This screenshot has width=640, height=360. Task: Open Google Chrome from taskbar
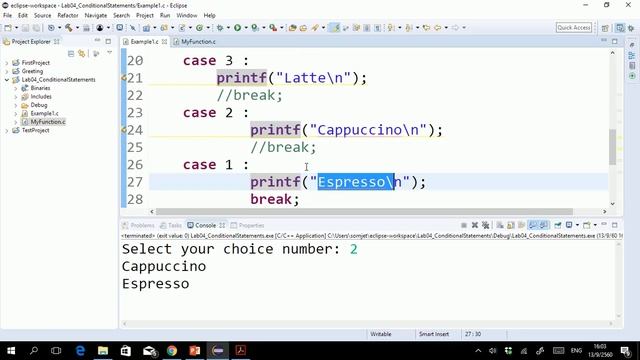click(172, 351)
